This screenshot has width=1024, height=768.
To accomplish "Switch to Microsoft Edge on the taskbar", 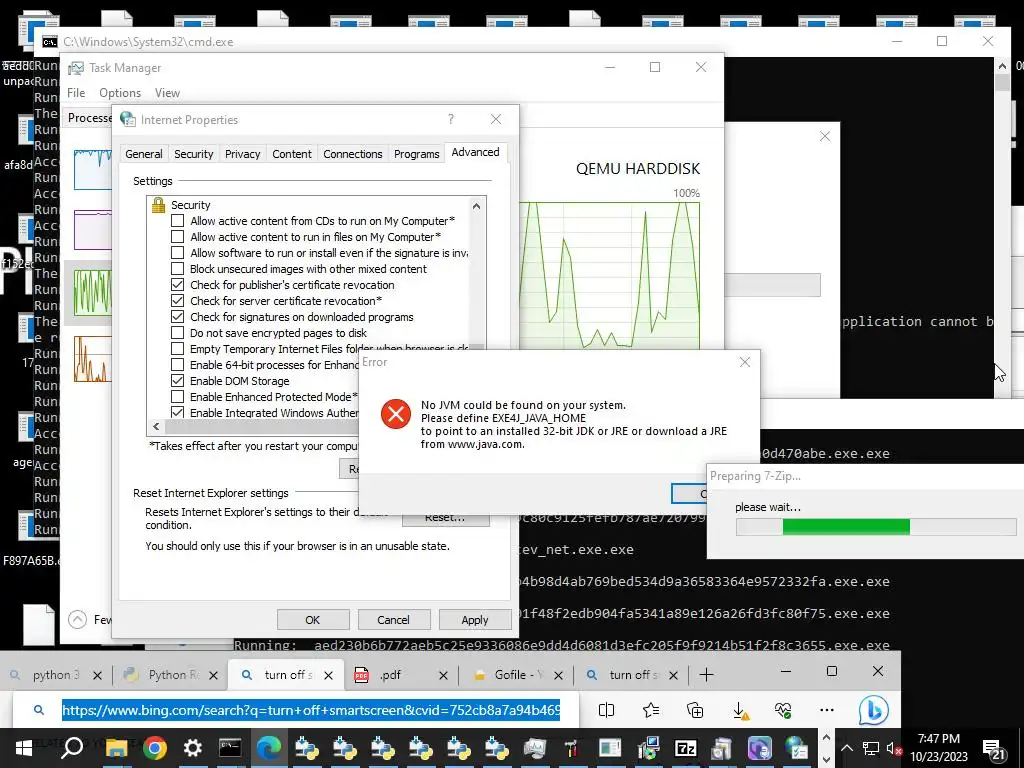I will [x=268, y=748].
